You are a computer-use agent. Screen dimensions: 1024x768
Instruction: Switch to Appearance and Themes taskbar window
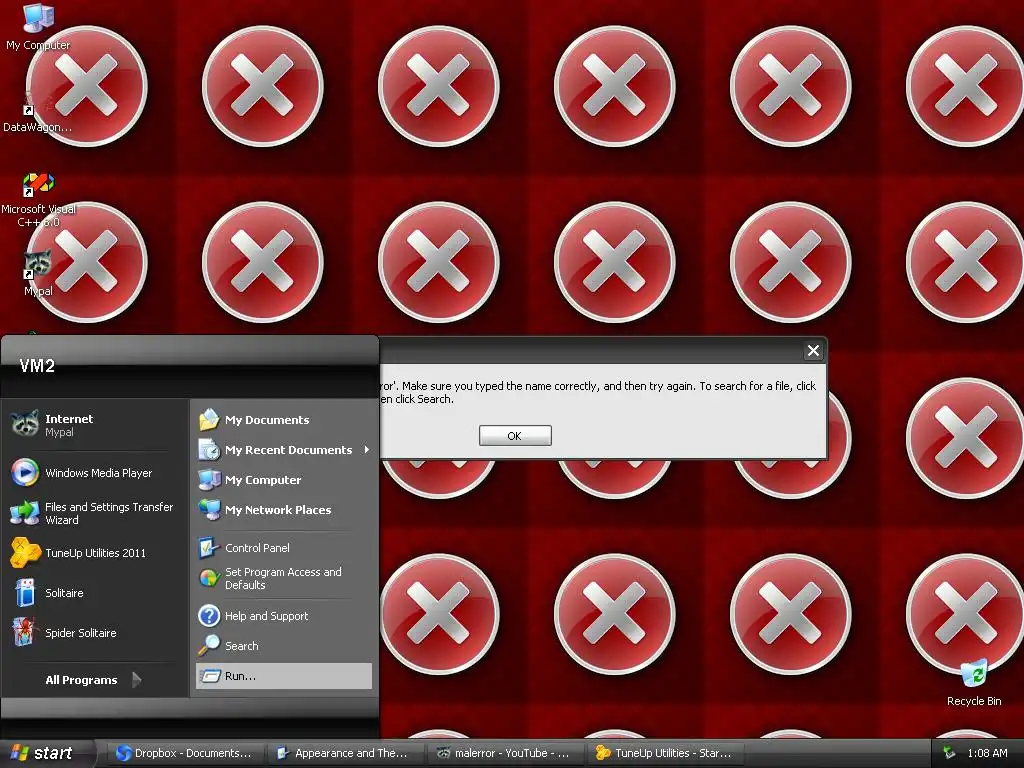[x=346, y=753]
